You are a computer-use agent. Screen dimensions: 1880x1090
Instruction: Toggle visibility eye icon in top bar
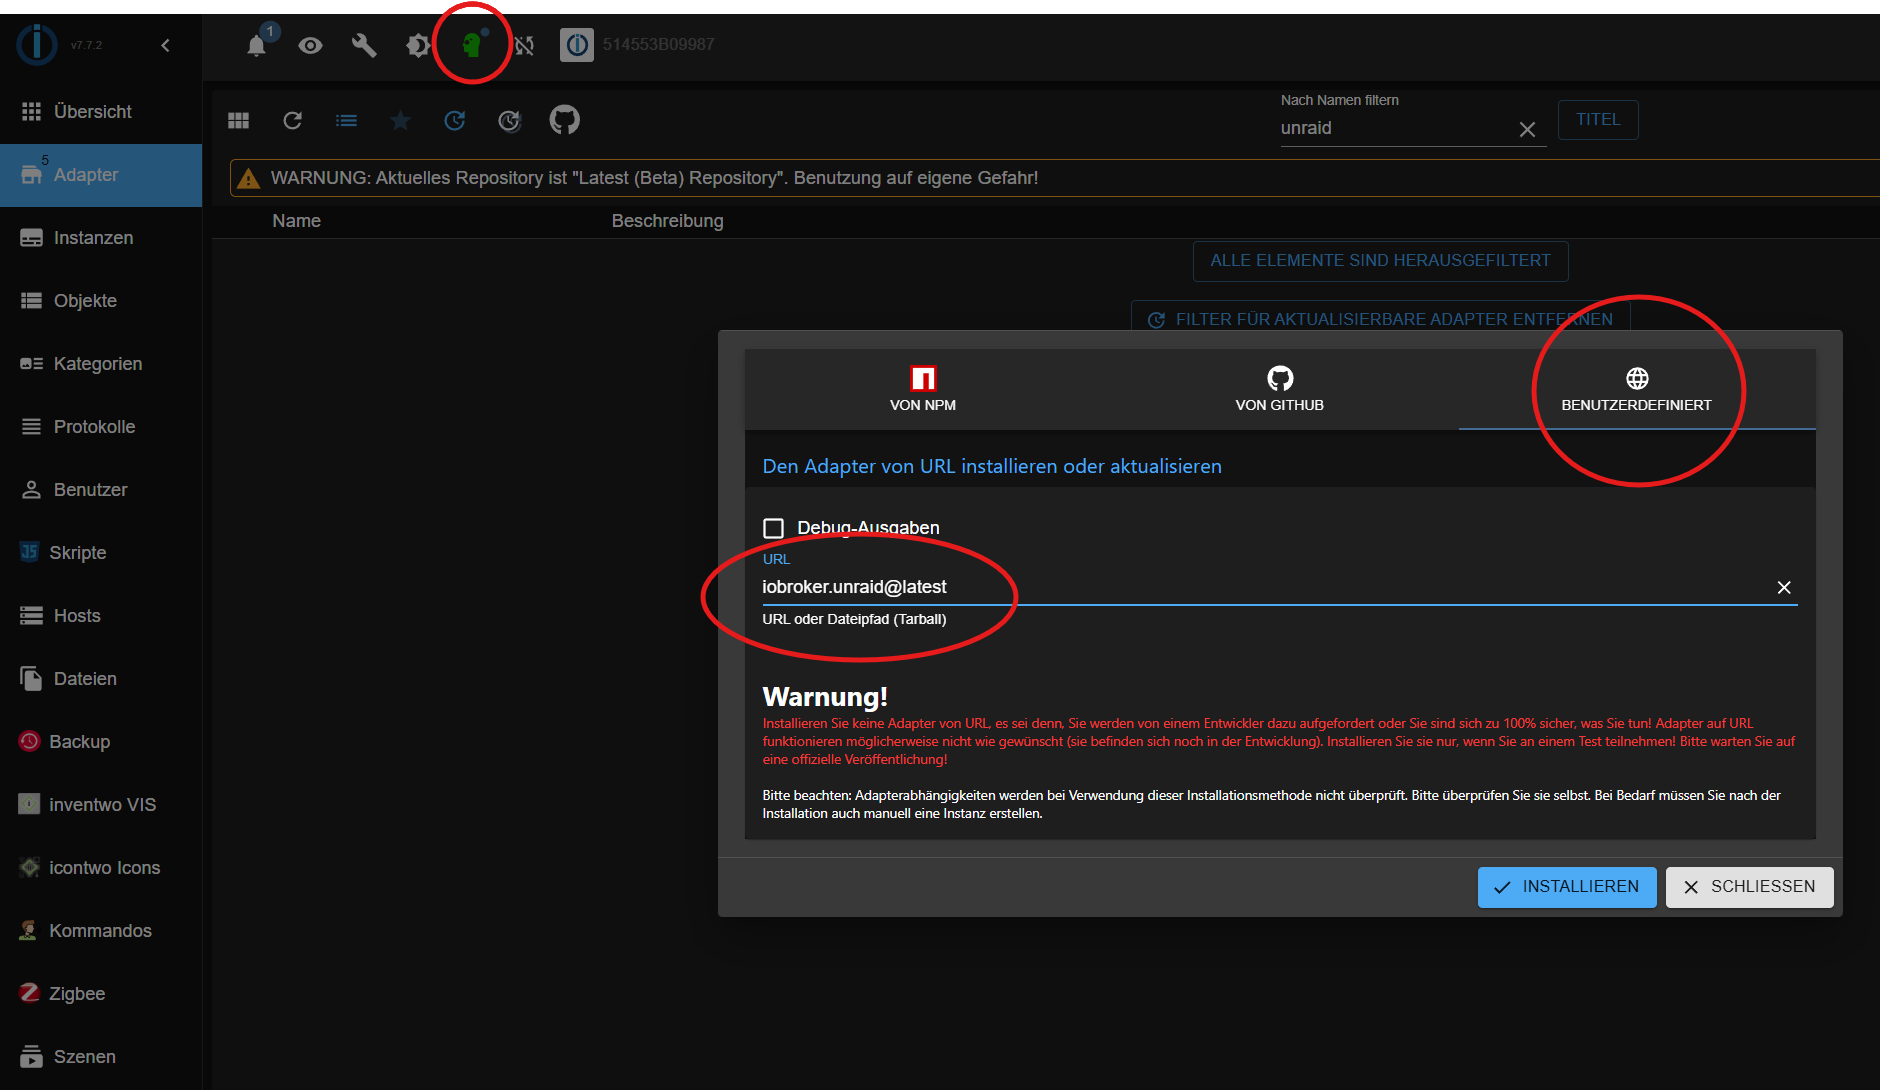310,45
